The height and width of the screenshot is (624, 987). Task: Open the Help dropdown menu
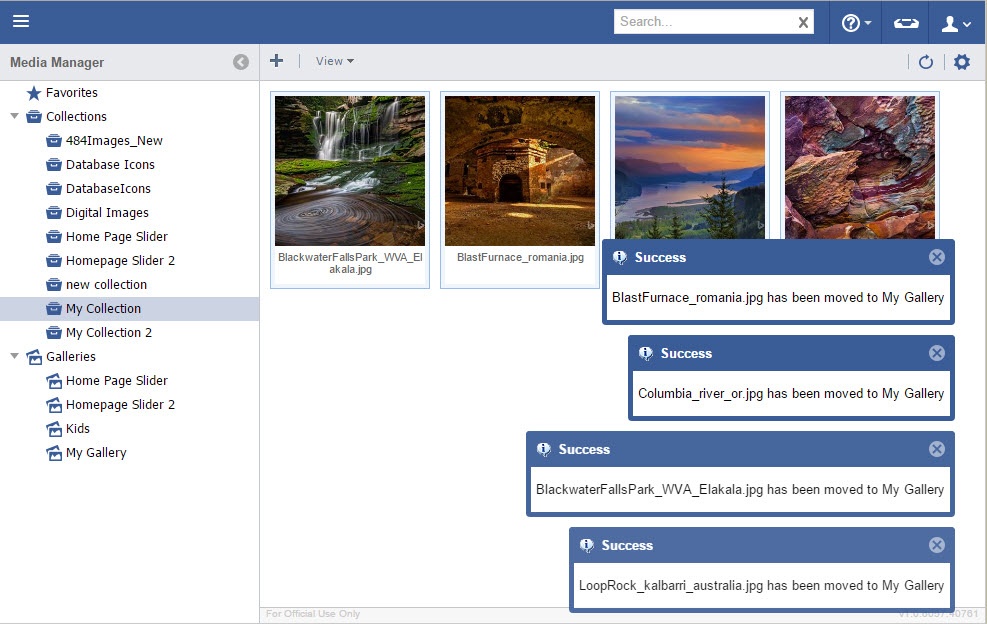click(x=856, y=22)
